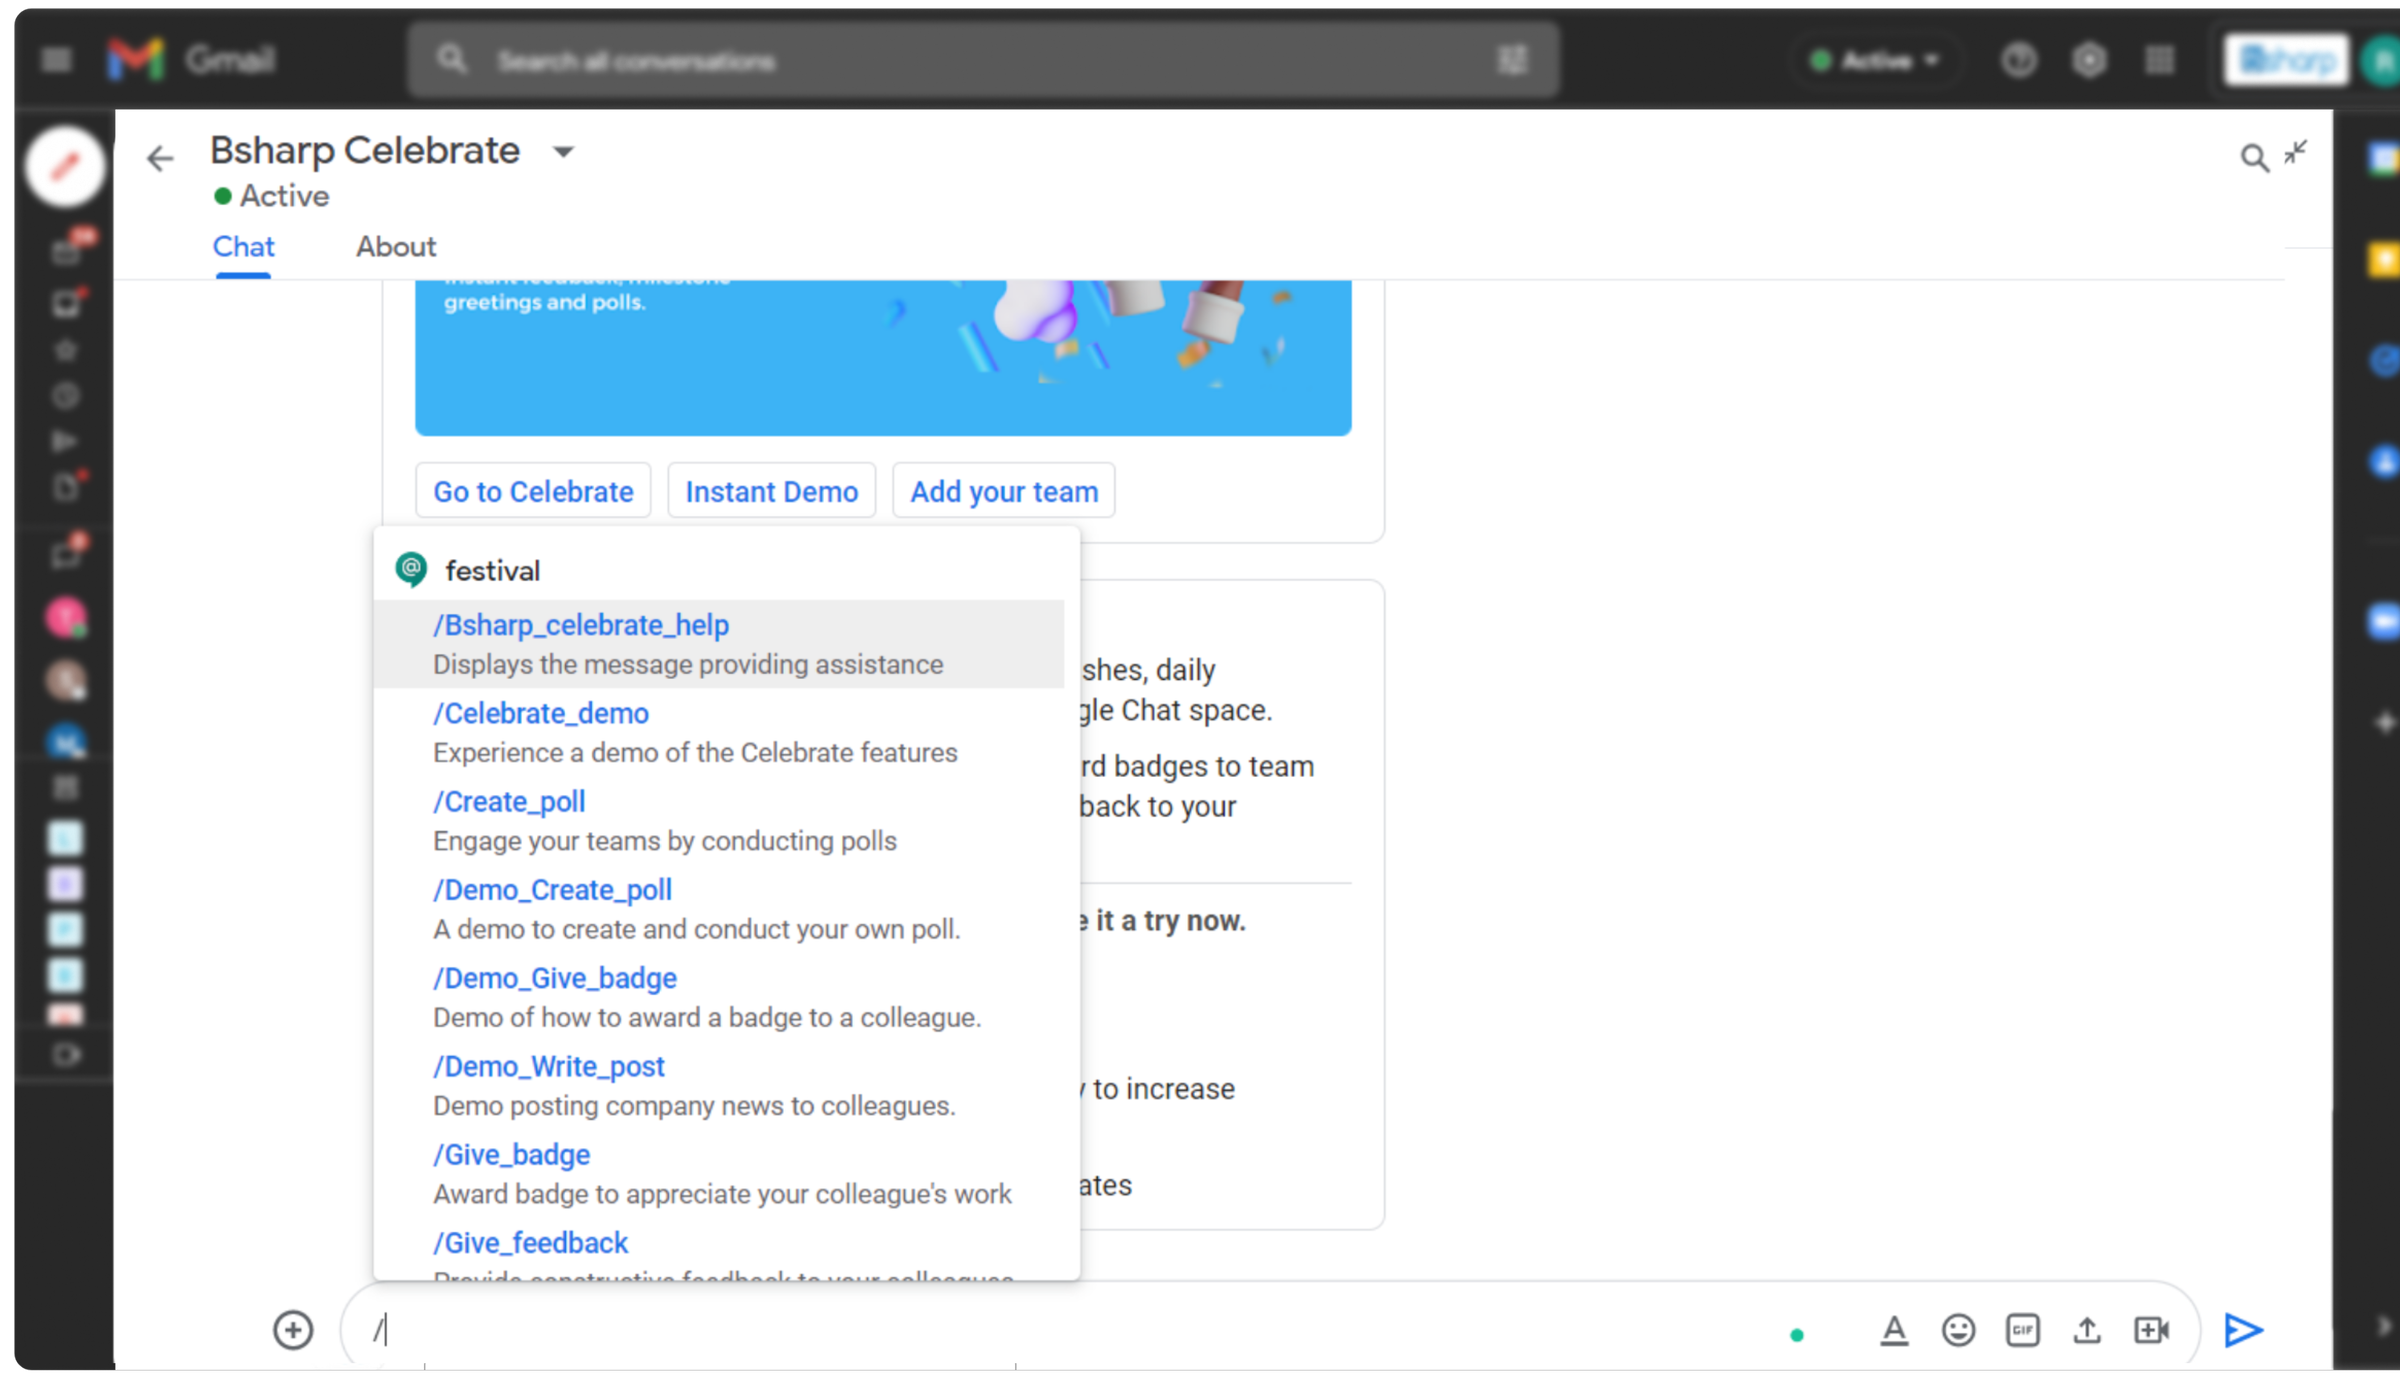Switch to the About tab

[396, 247]
